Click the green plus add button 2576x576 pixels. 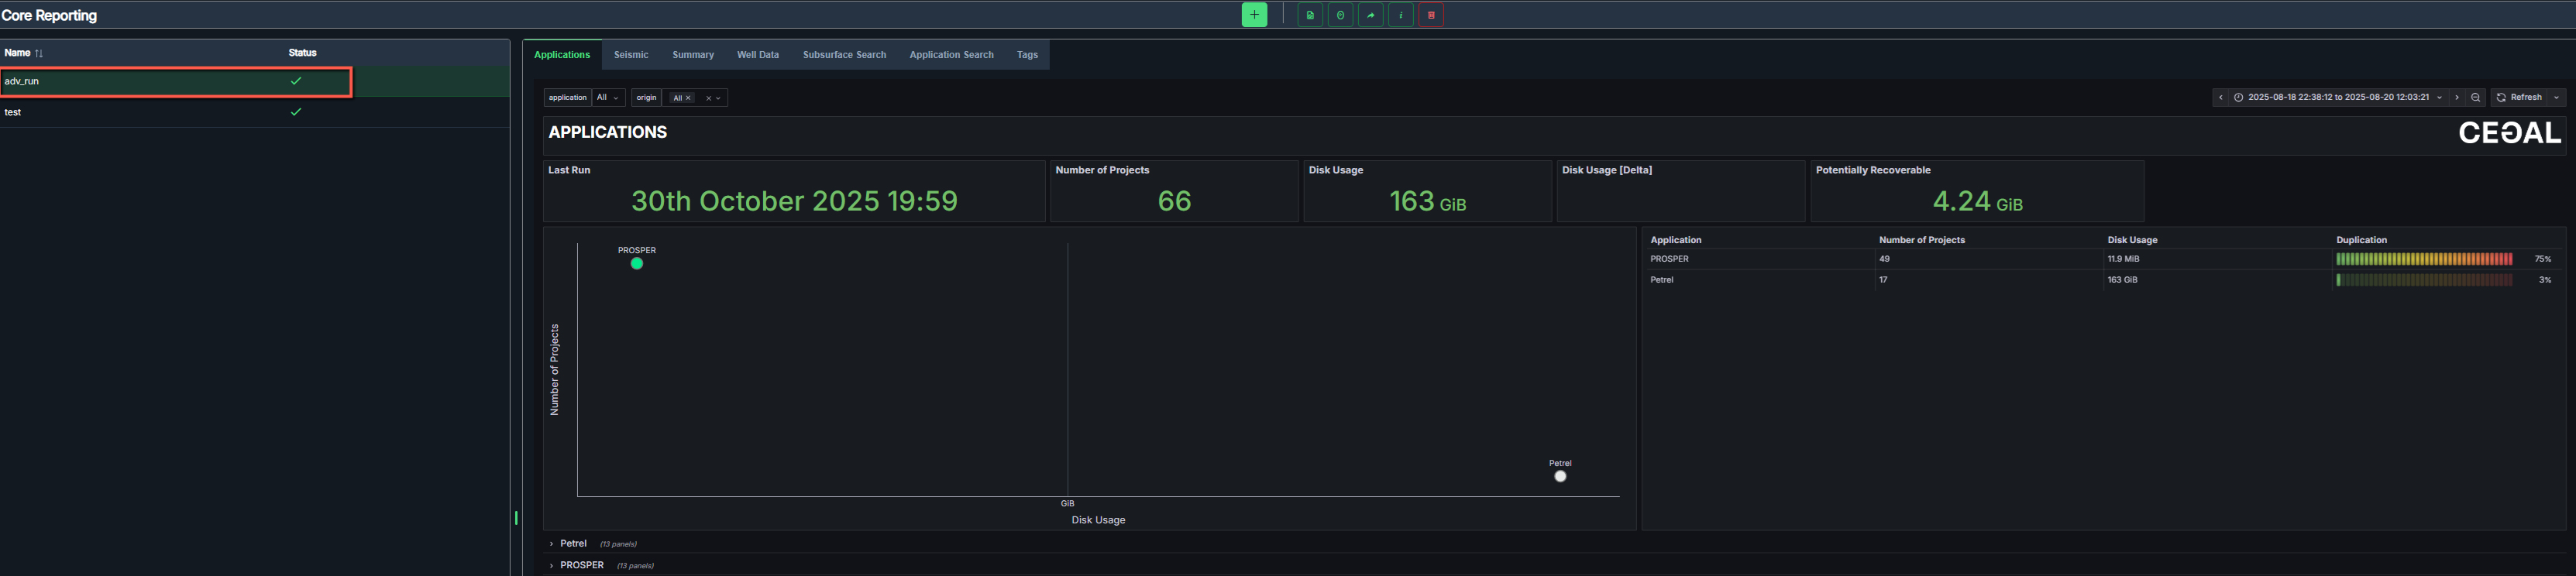coord(1254,15)
